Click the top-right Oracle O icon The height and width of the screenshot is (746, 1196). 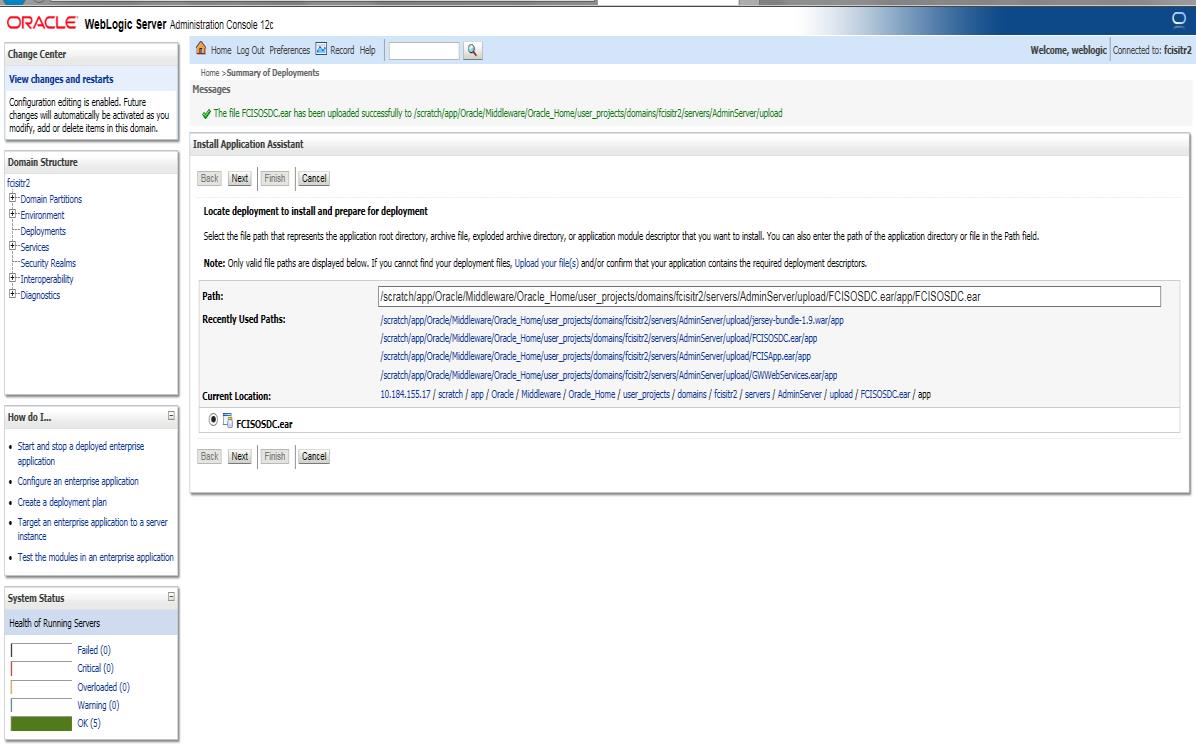click(x=1178, y=19)
